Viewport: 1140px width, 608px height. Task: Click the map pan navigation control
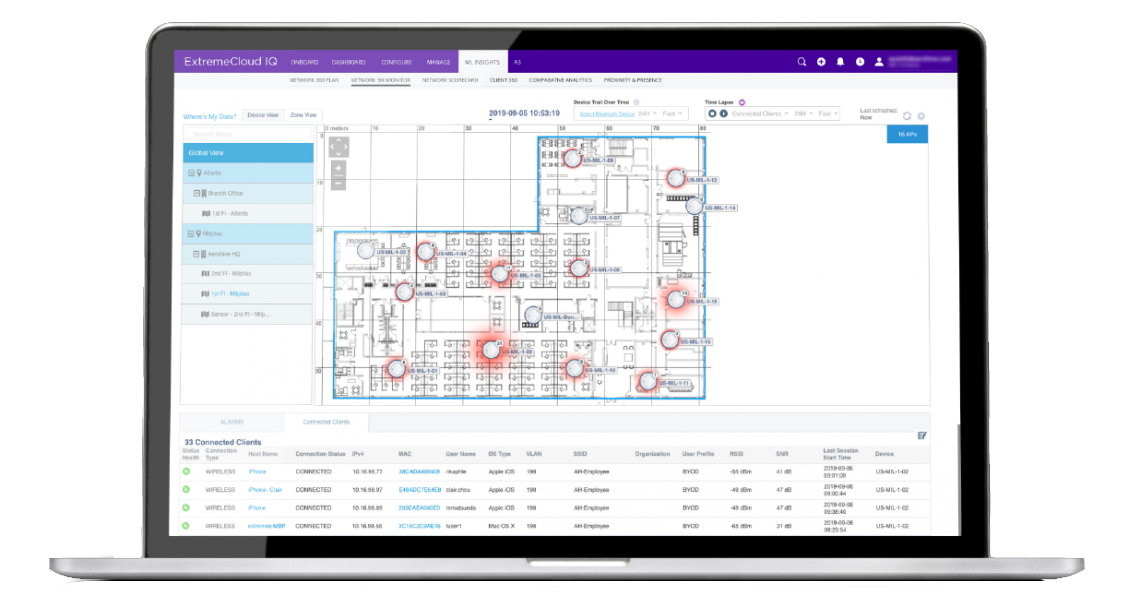coord(338,147)
